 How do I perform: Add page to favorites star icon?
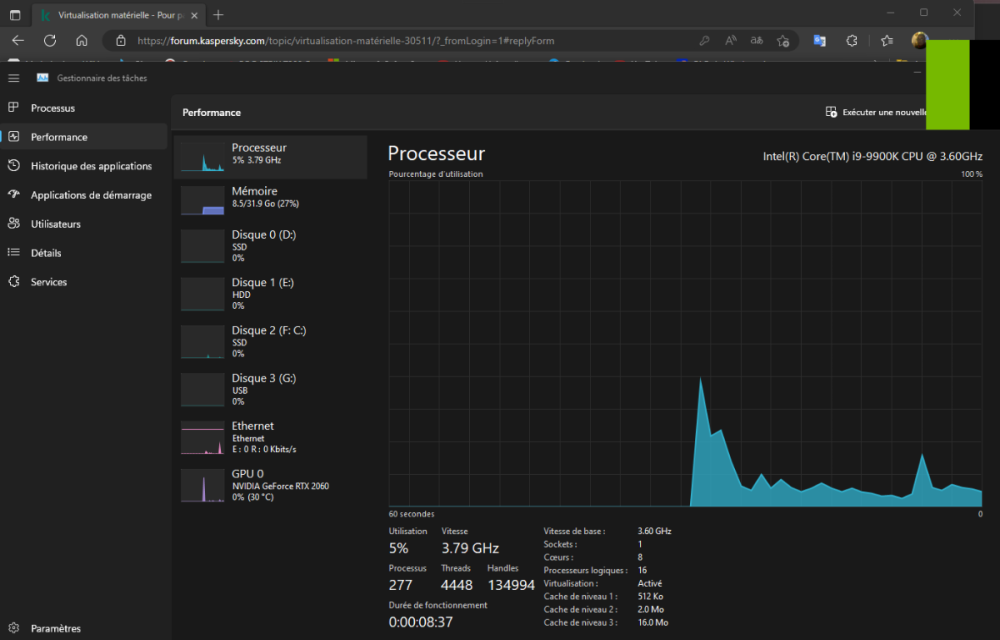click(x=783, y=41)
